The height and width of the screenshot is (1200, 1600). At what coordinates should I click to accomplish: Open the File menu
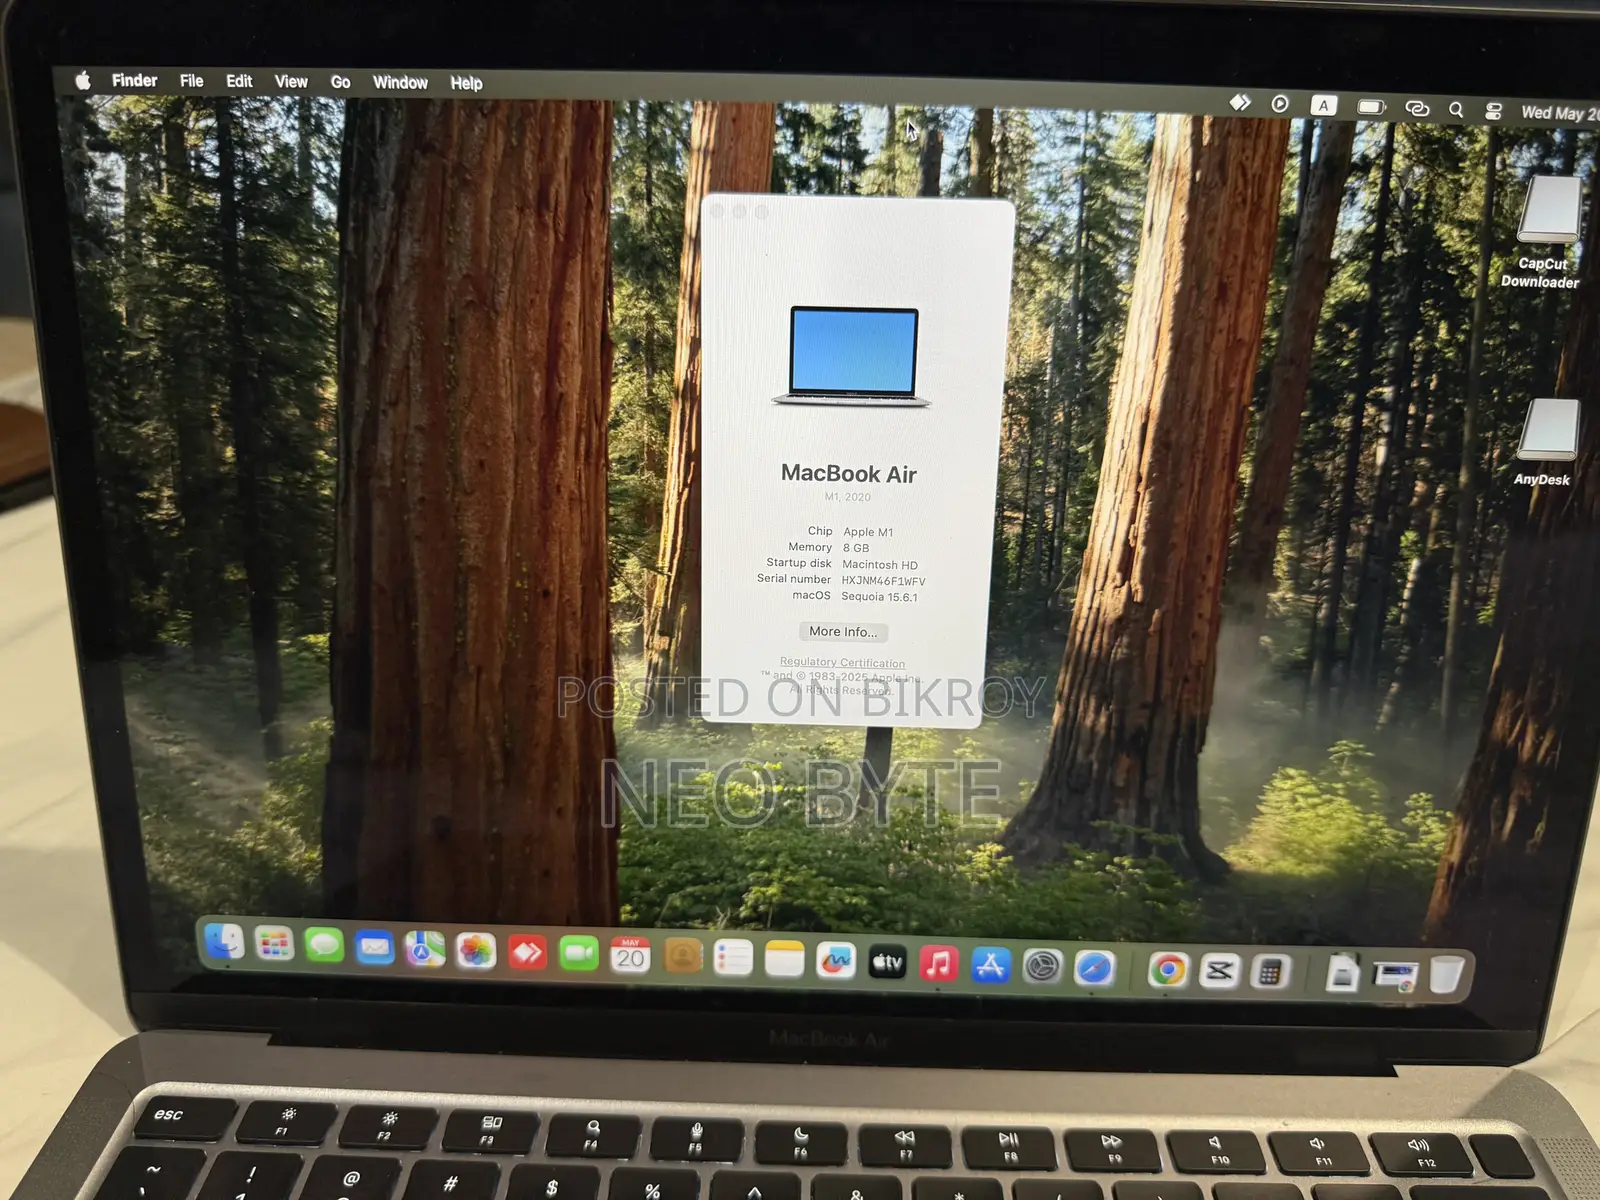coord(191,81)
